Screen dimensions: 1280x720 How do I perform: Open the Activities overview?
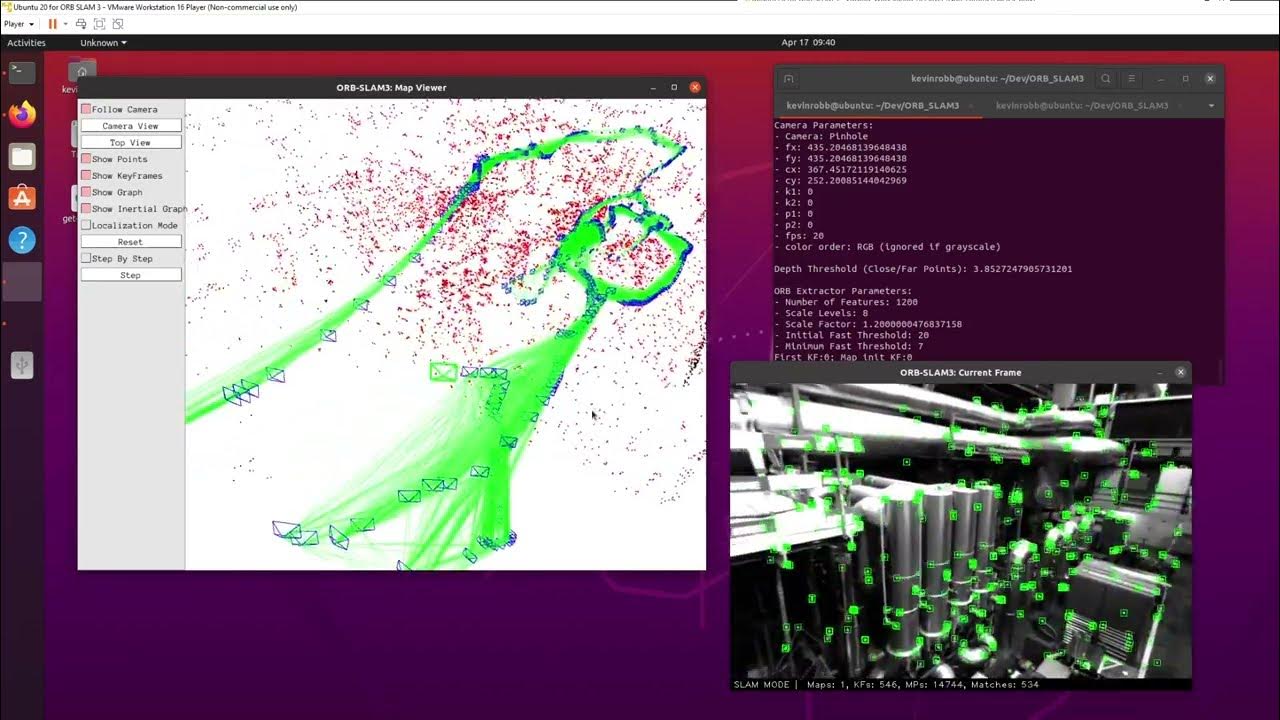point(26,43)
